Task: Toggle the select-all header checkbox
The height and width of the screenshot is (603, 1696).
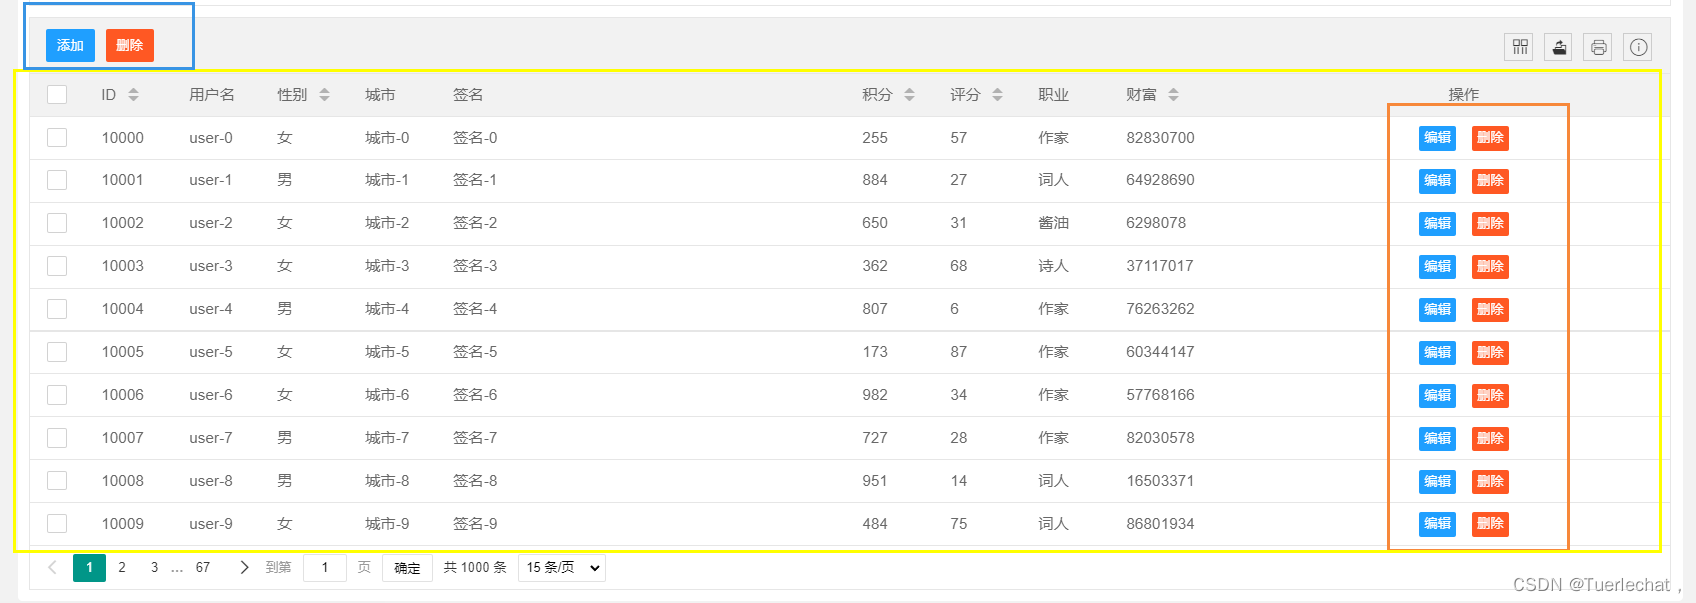Action: coord(57,95)
